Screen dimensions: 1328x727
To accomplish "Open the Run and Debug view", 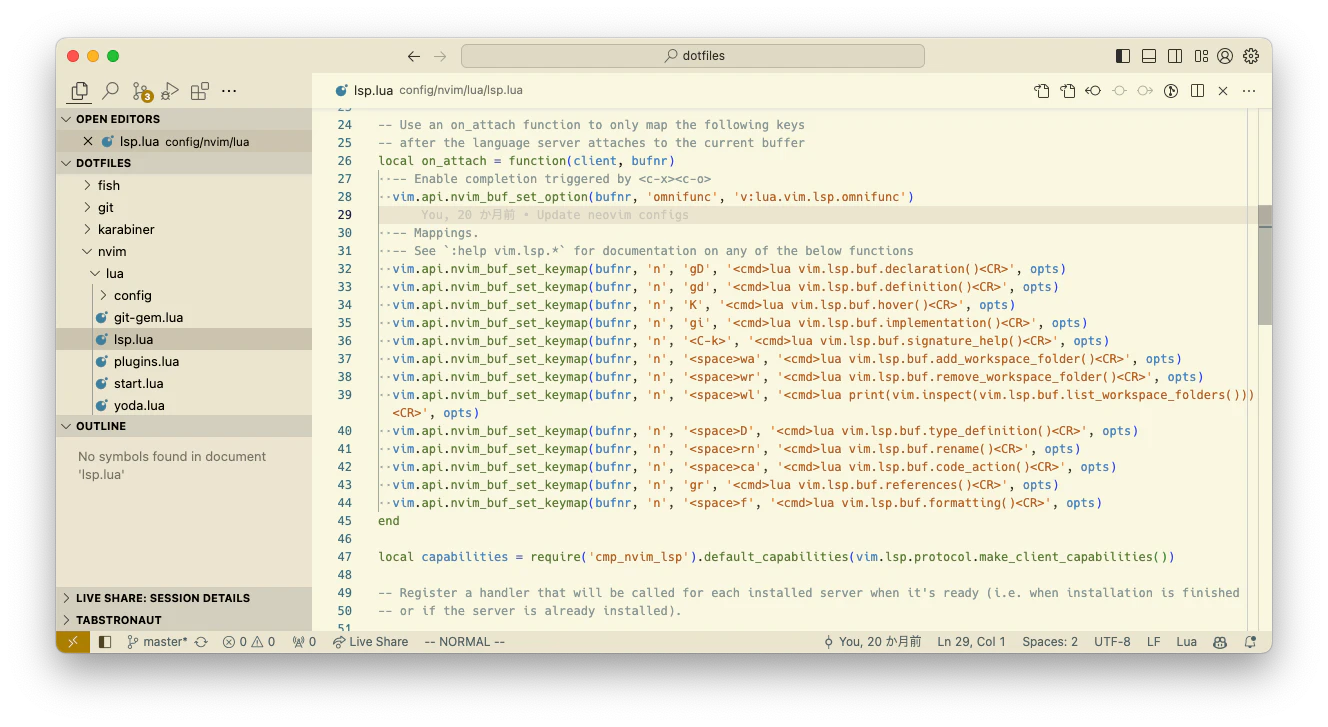I will tap(170, 91).
